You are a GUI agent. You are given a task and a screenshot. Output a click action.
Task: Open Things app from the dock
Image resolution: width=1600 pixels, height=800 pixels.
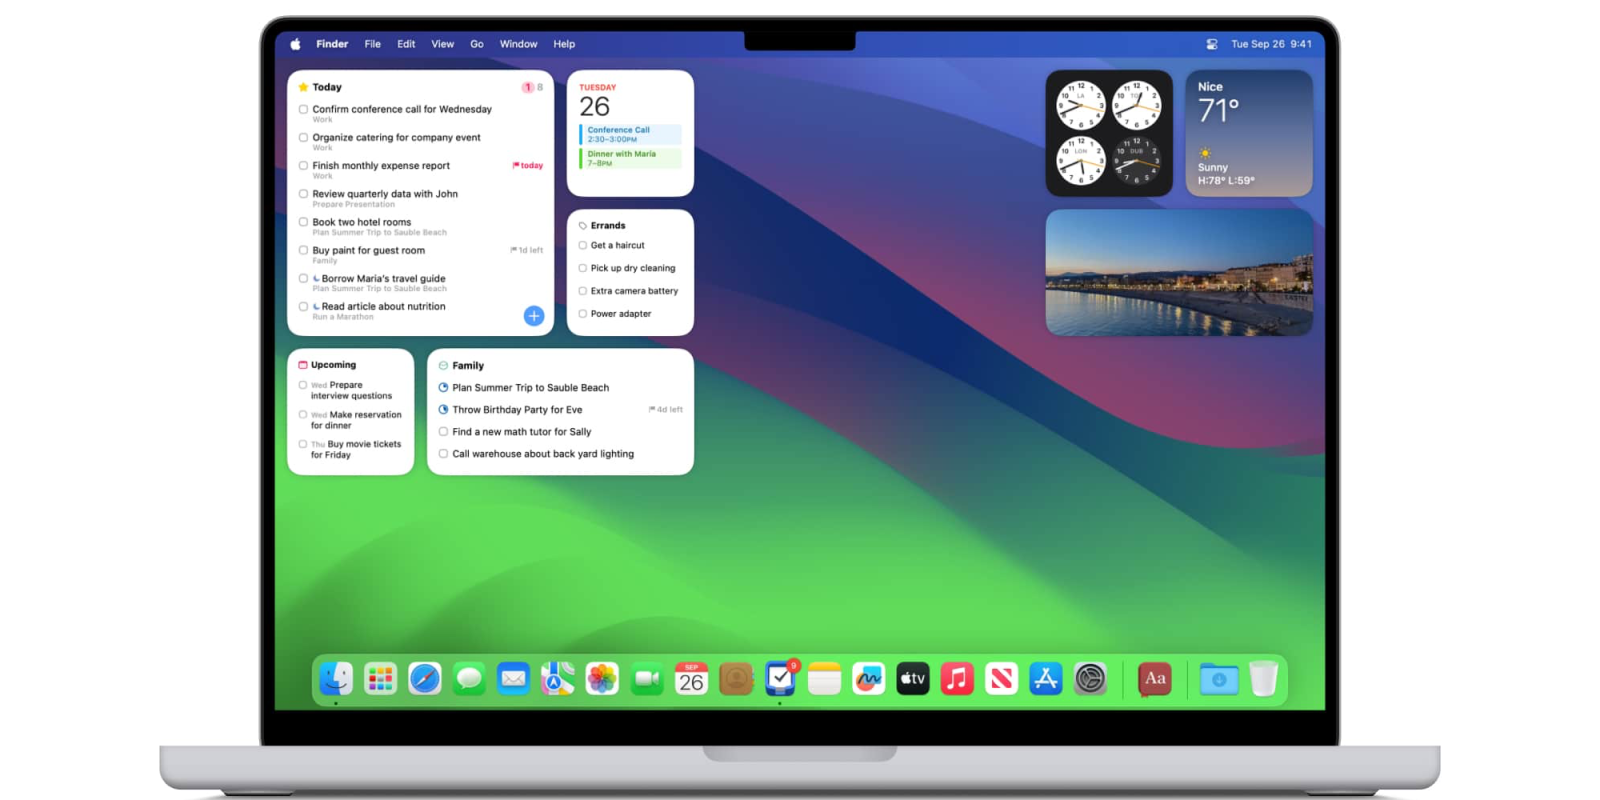point(780,679)
